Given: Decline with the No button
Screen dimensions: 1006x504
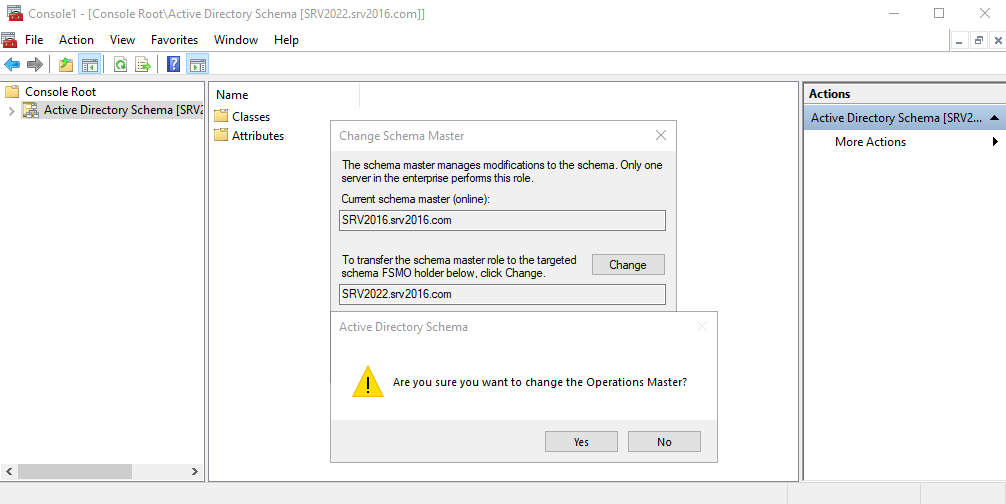Looking at the screenshot, I should pyautogui.click(x=664, y=442).
